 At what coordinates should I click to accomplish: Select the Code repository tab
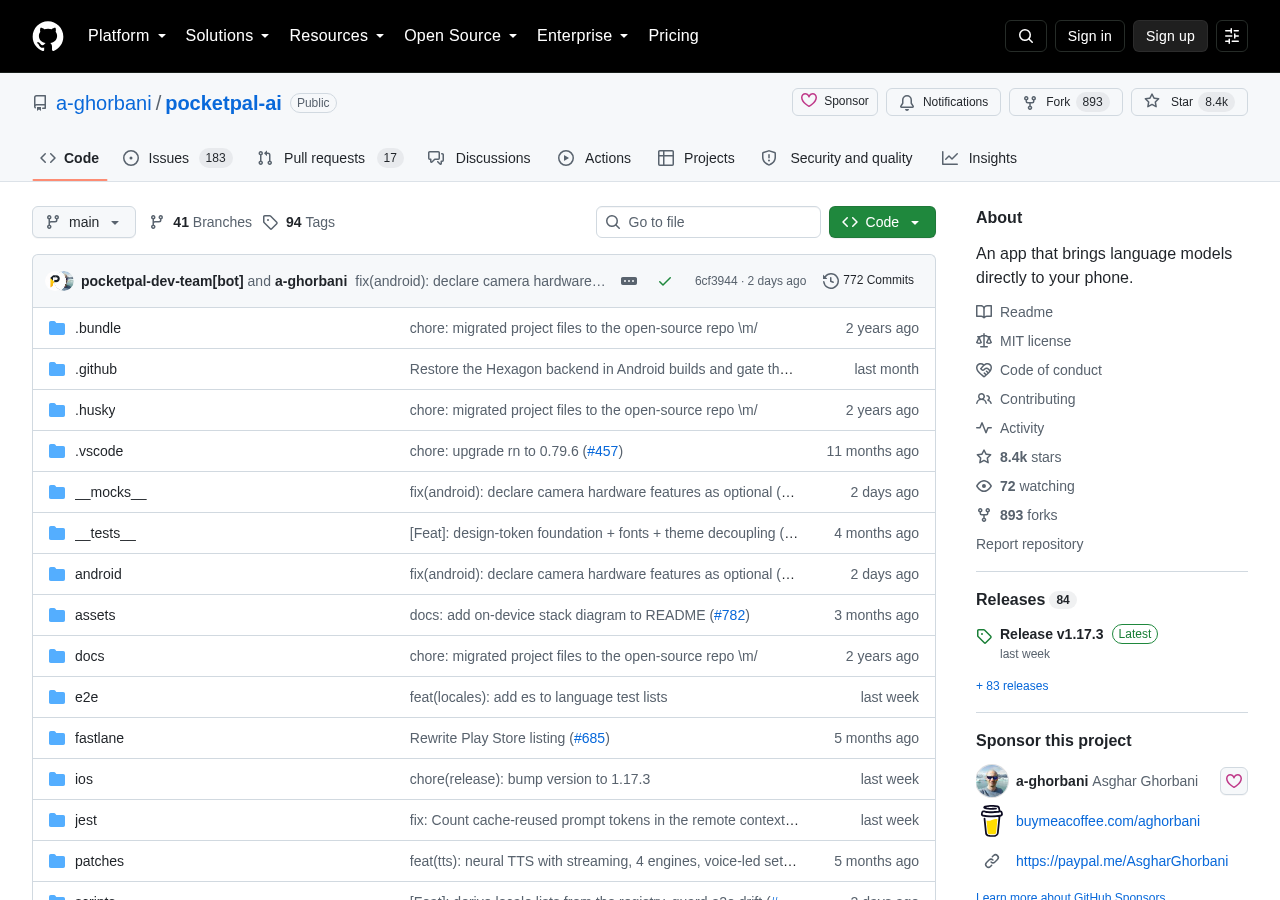pos(70,158)
